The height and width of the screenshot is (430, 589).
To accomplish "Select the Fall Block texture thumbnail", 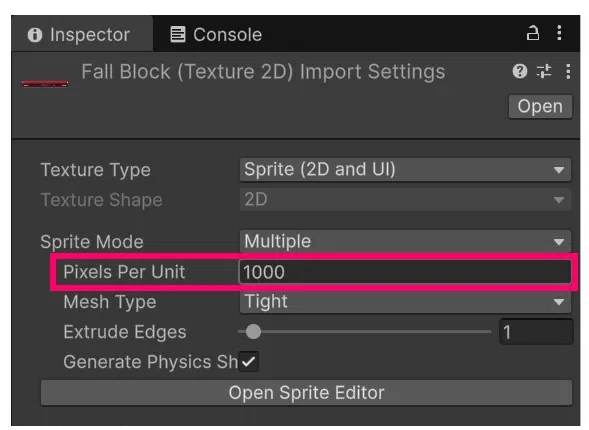I will pyautogui.click(x=45, y=84).
